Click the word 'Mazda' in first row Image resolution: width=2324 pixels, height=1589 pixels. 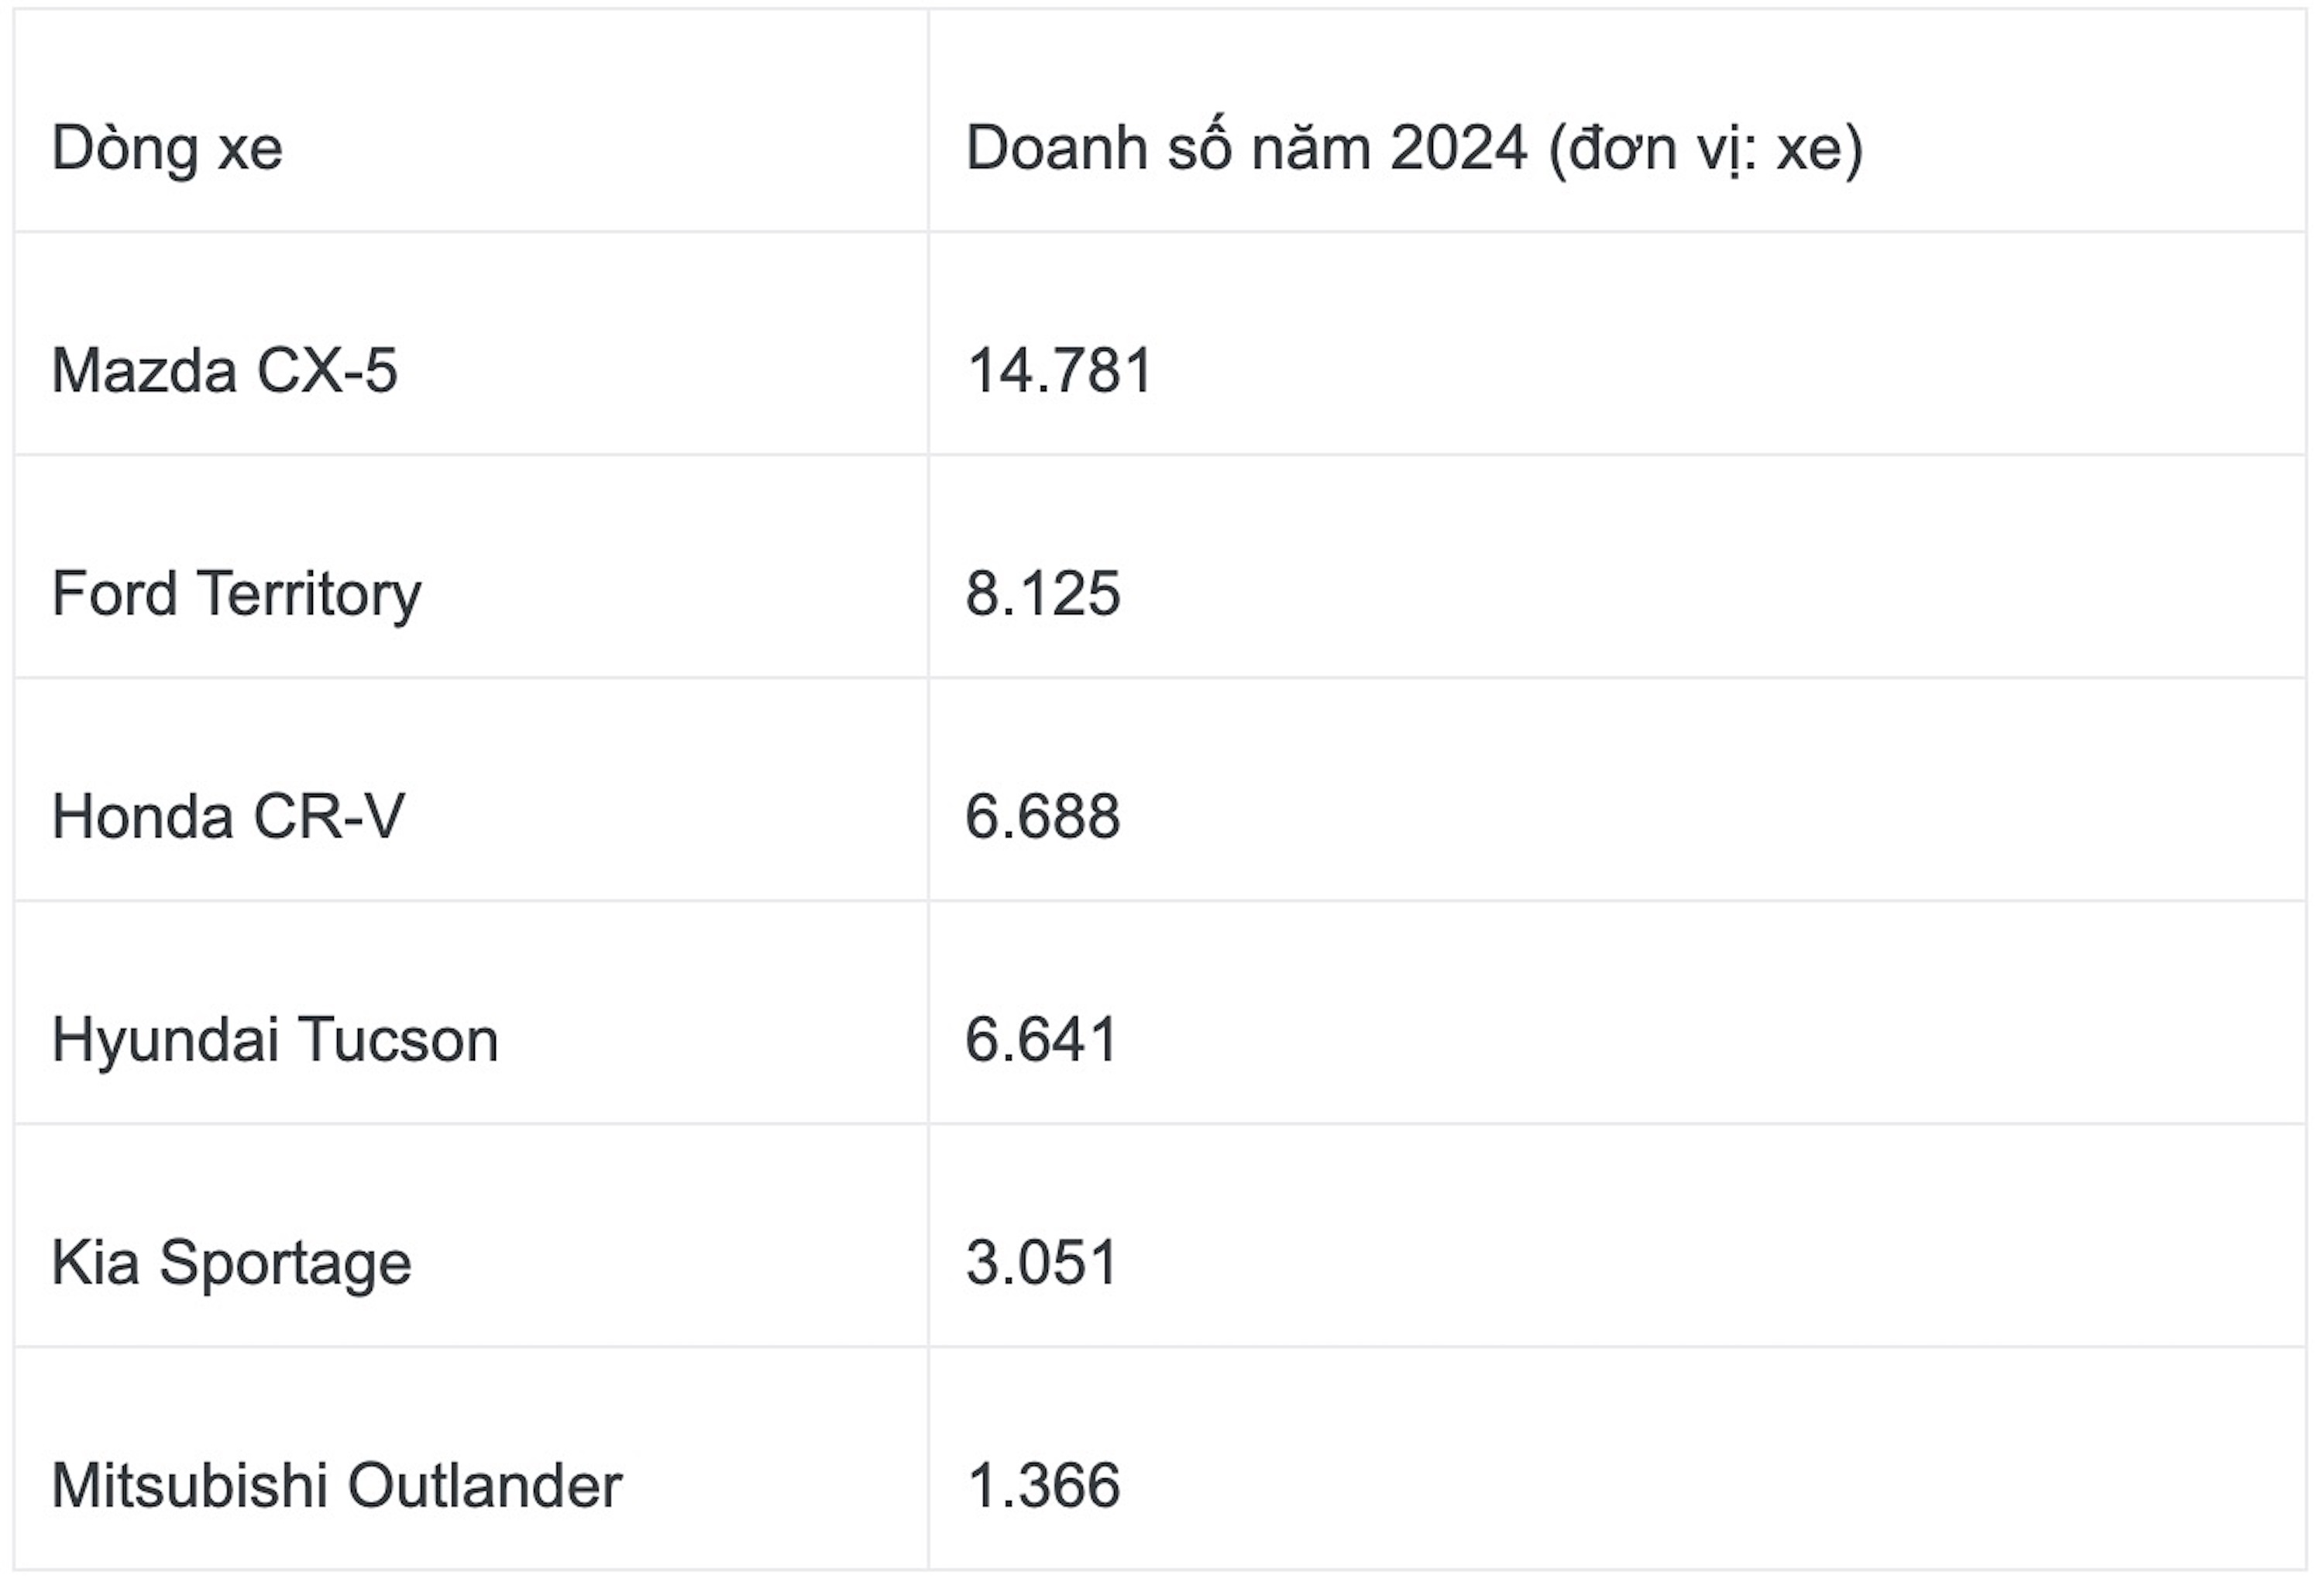tap(144, 371)
